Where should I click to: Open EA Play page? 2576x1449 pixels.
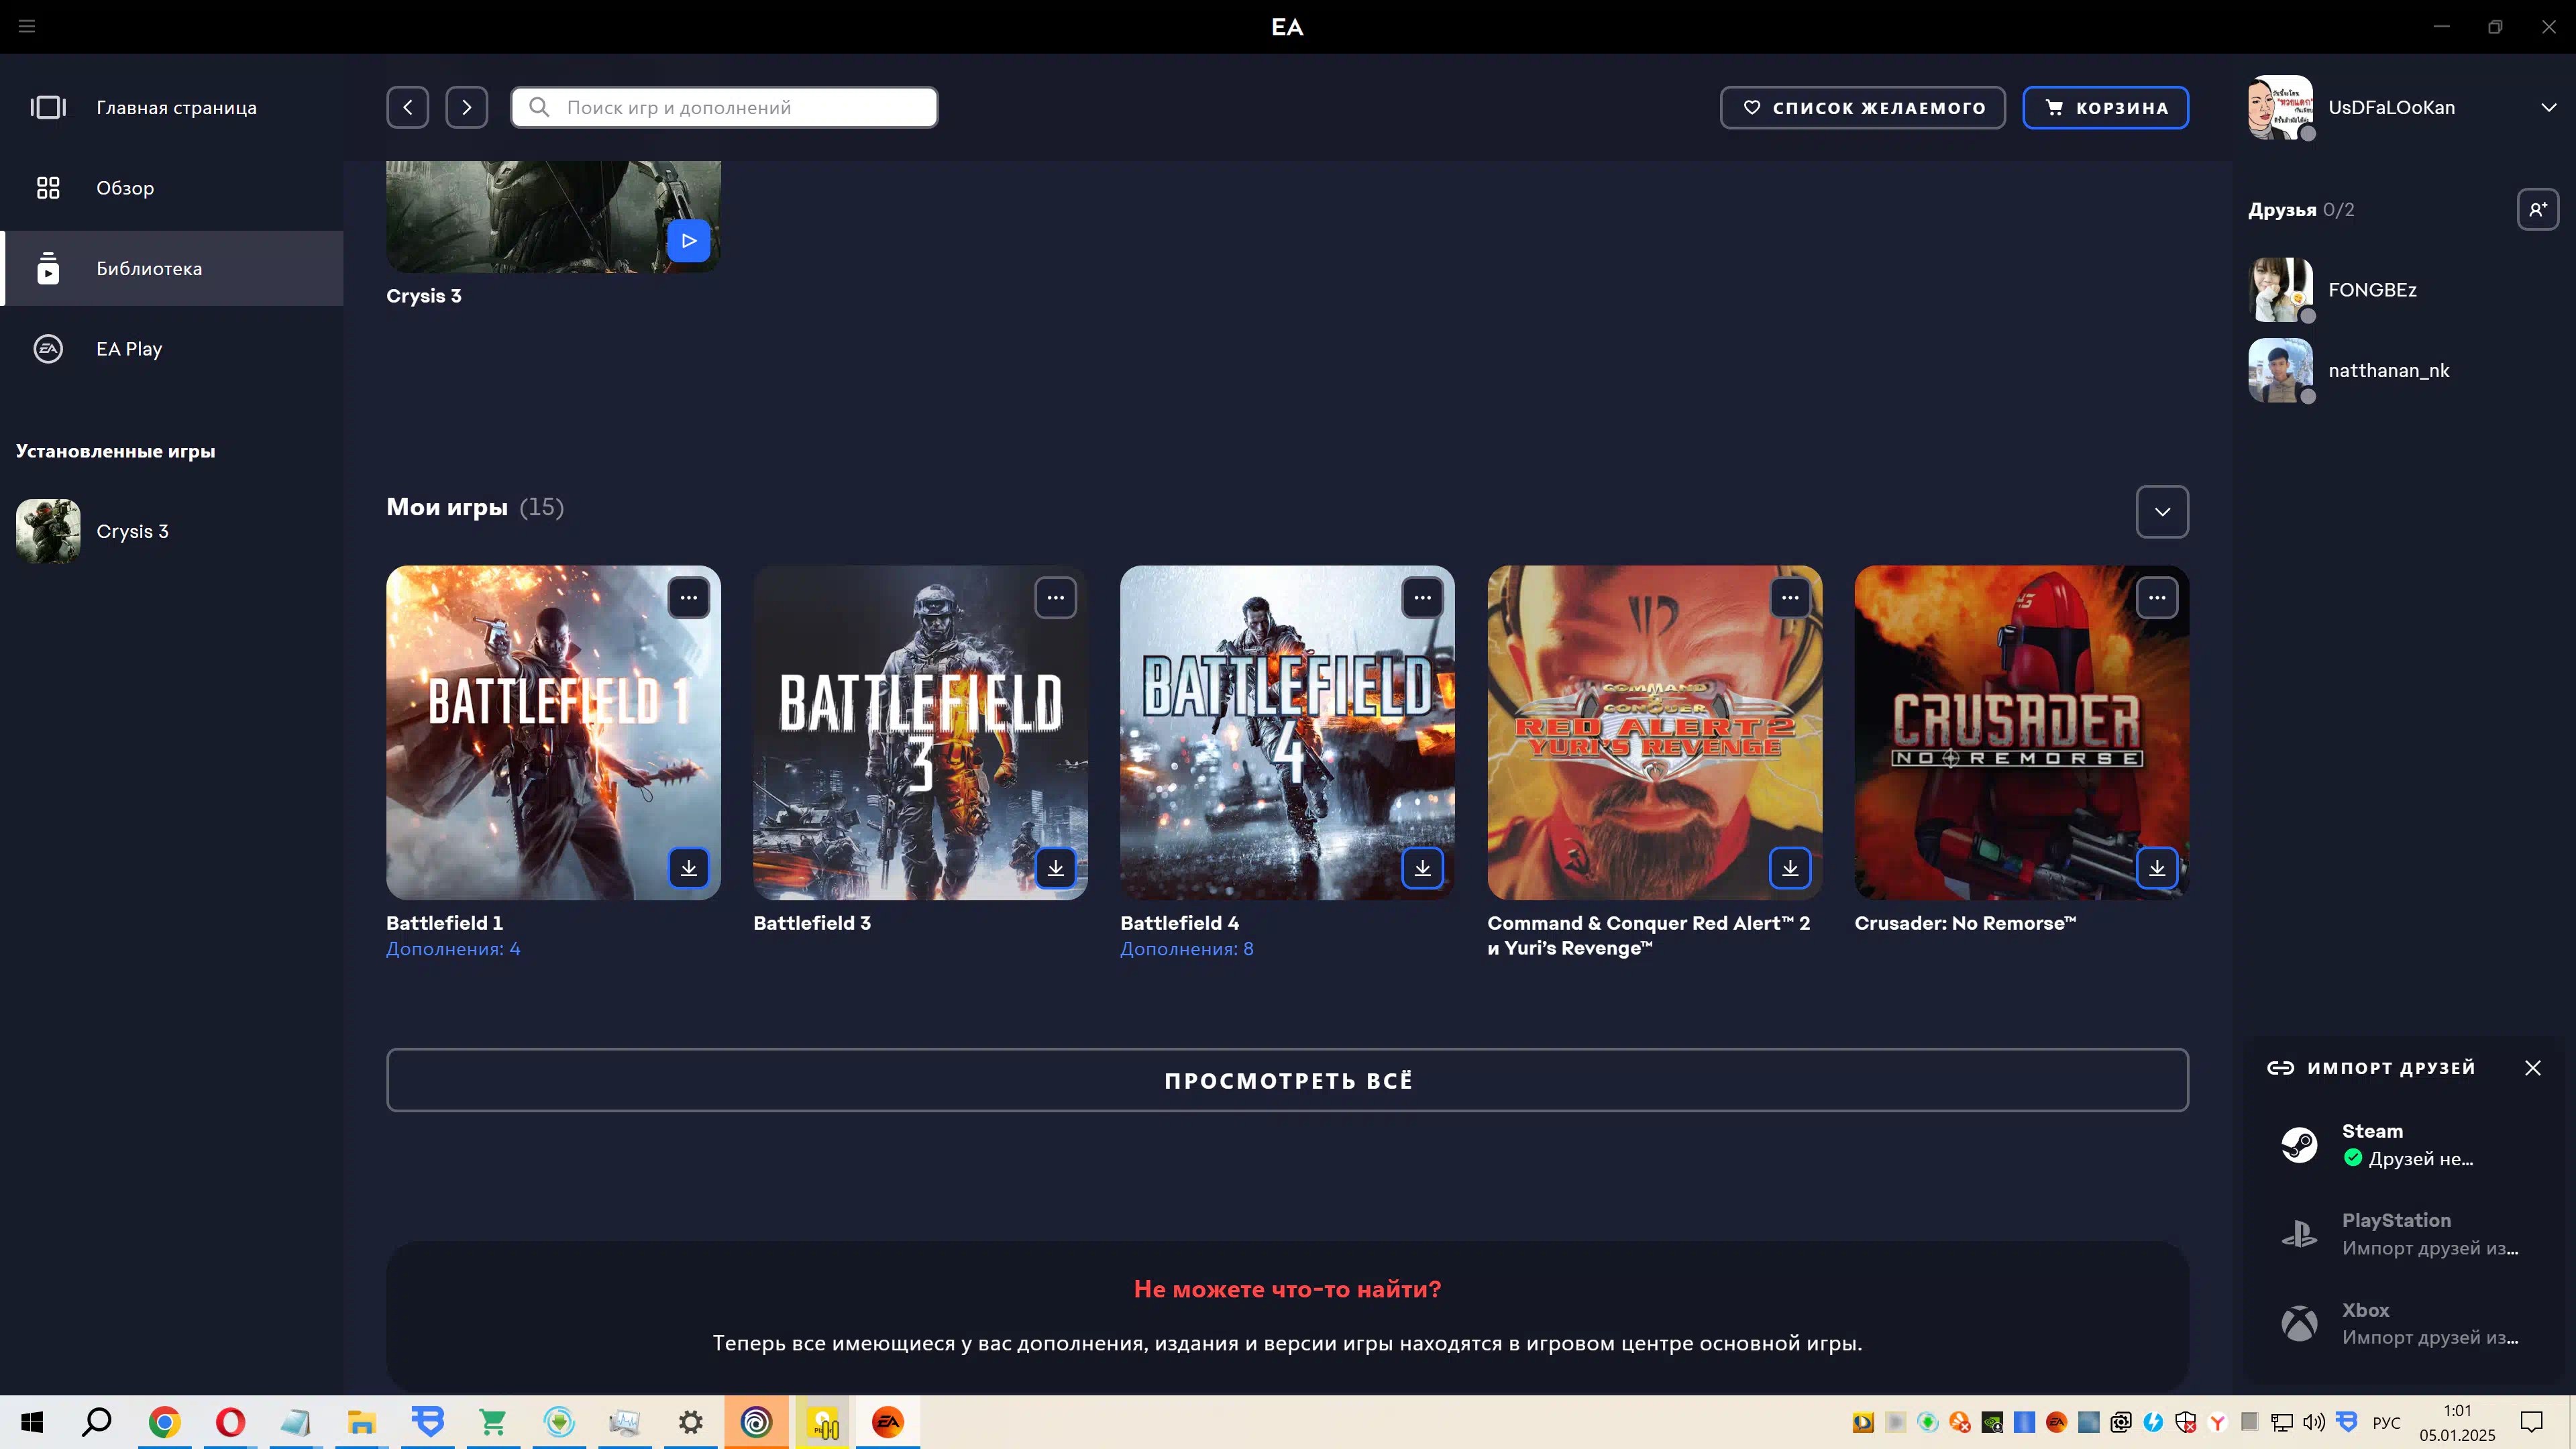click(172, 349)
